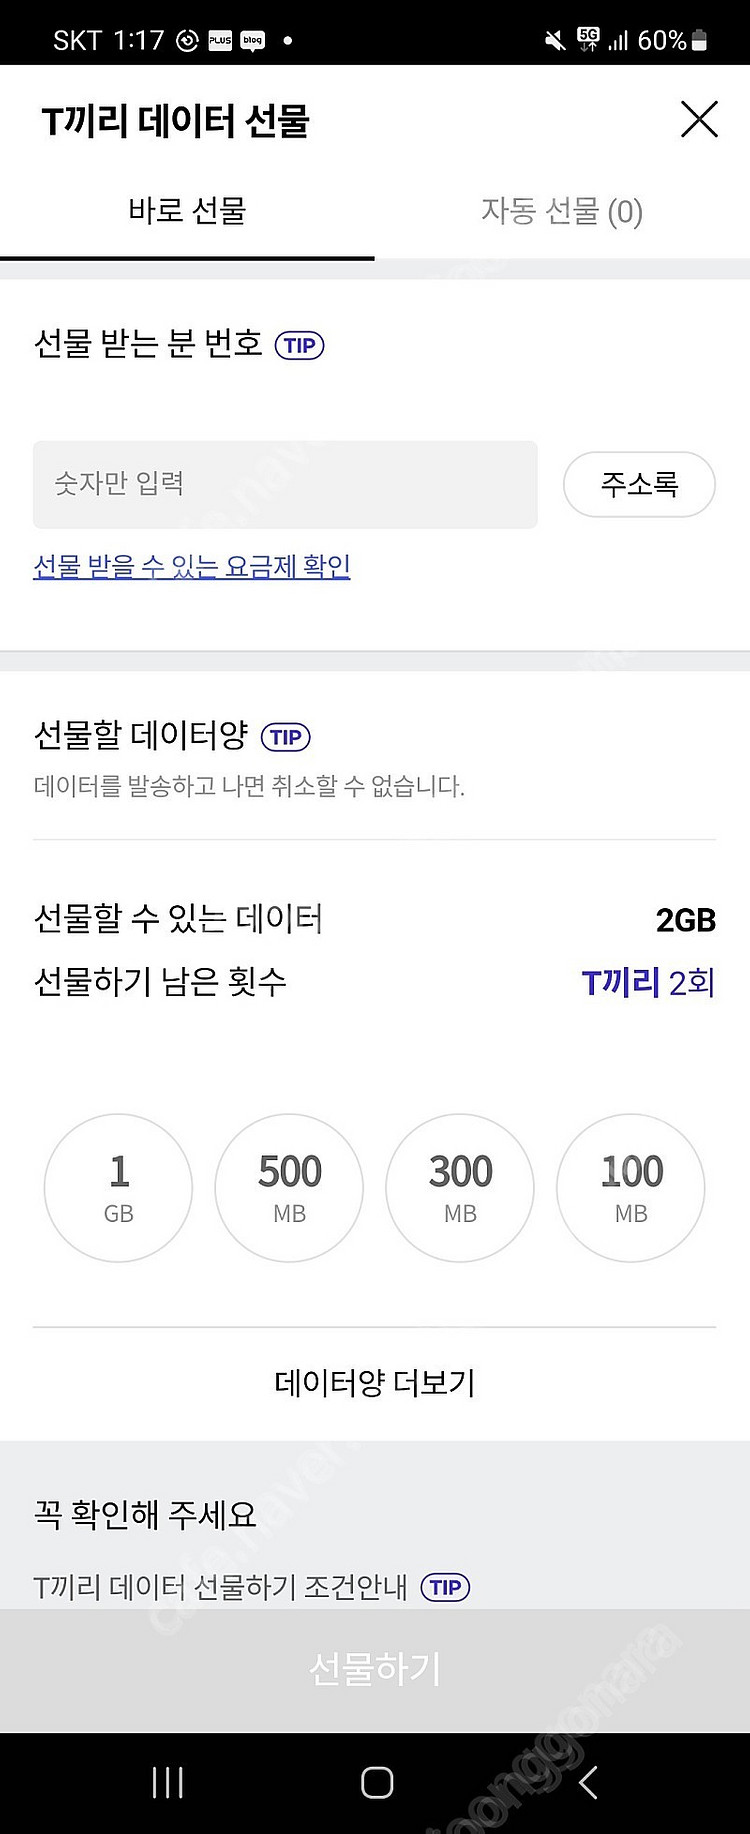
Task: Choose the 300 MB data option
Action: click(x=460, y=1188)
